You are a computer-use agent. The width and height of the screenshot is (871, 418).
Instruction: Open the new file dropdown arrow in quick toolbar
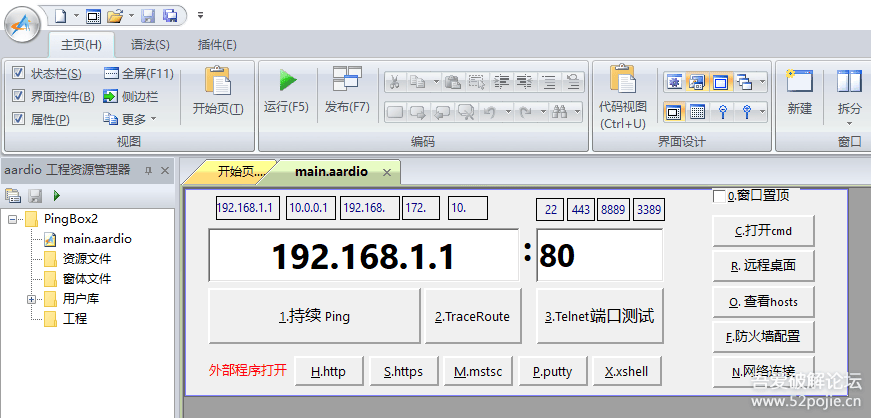(x=76, y=16)
